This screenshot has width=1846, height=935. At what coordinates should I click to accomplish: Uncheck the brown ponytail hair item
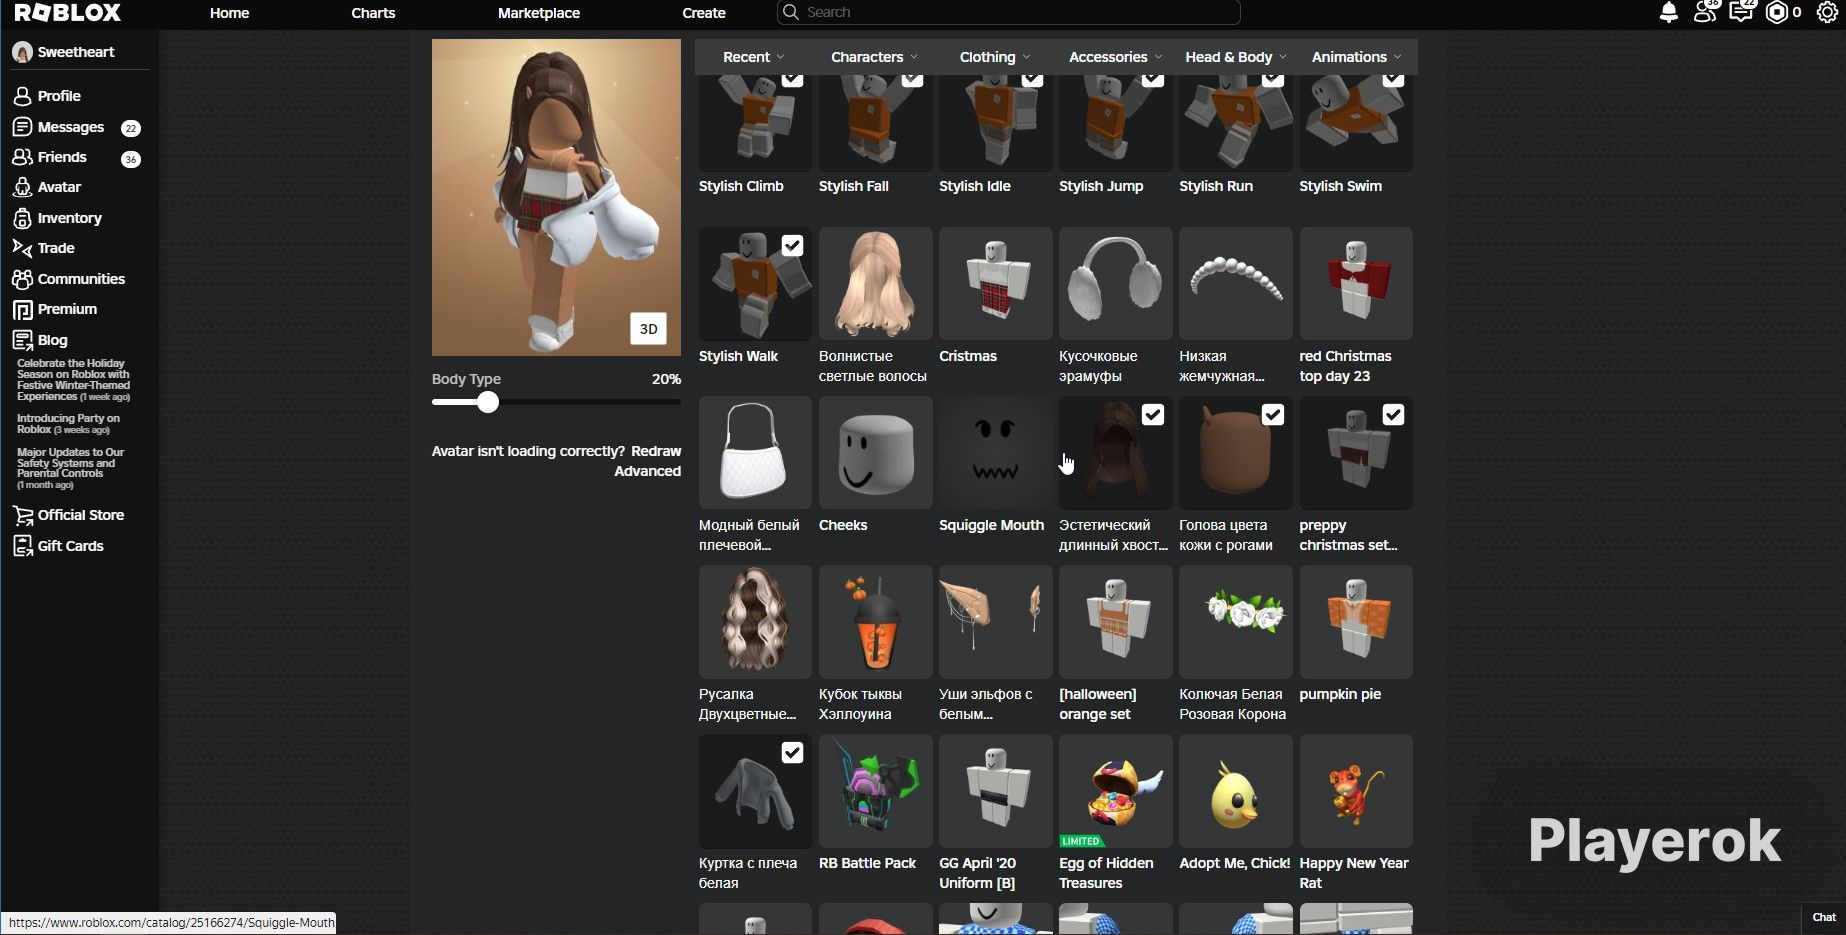pyautogui.click(x=1152, y=415)
